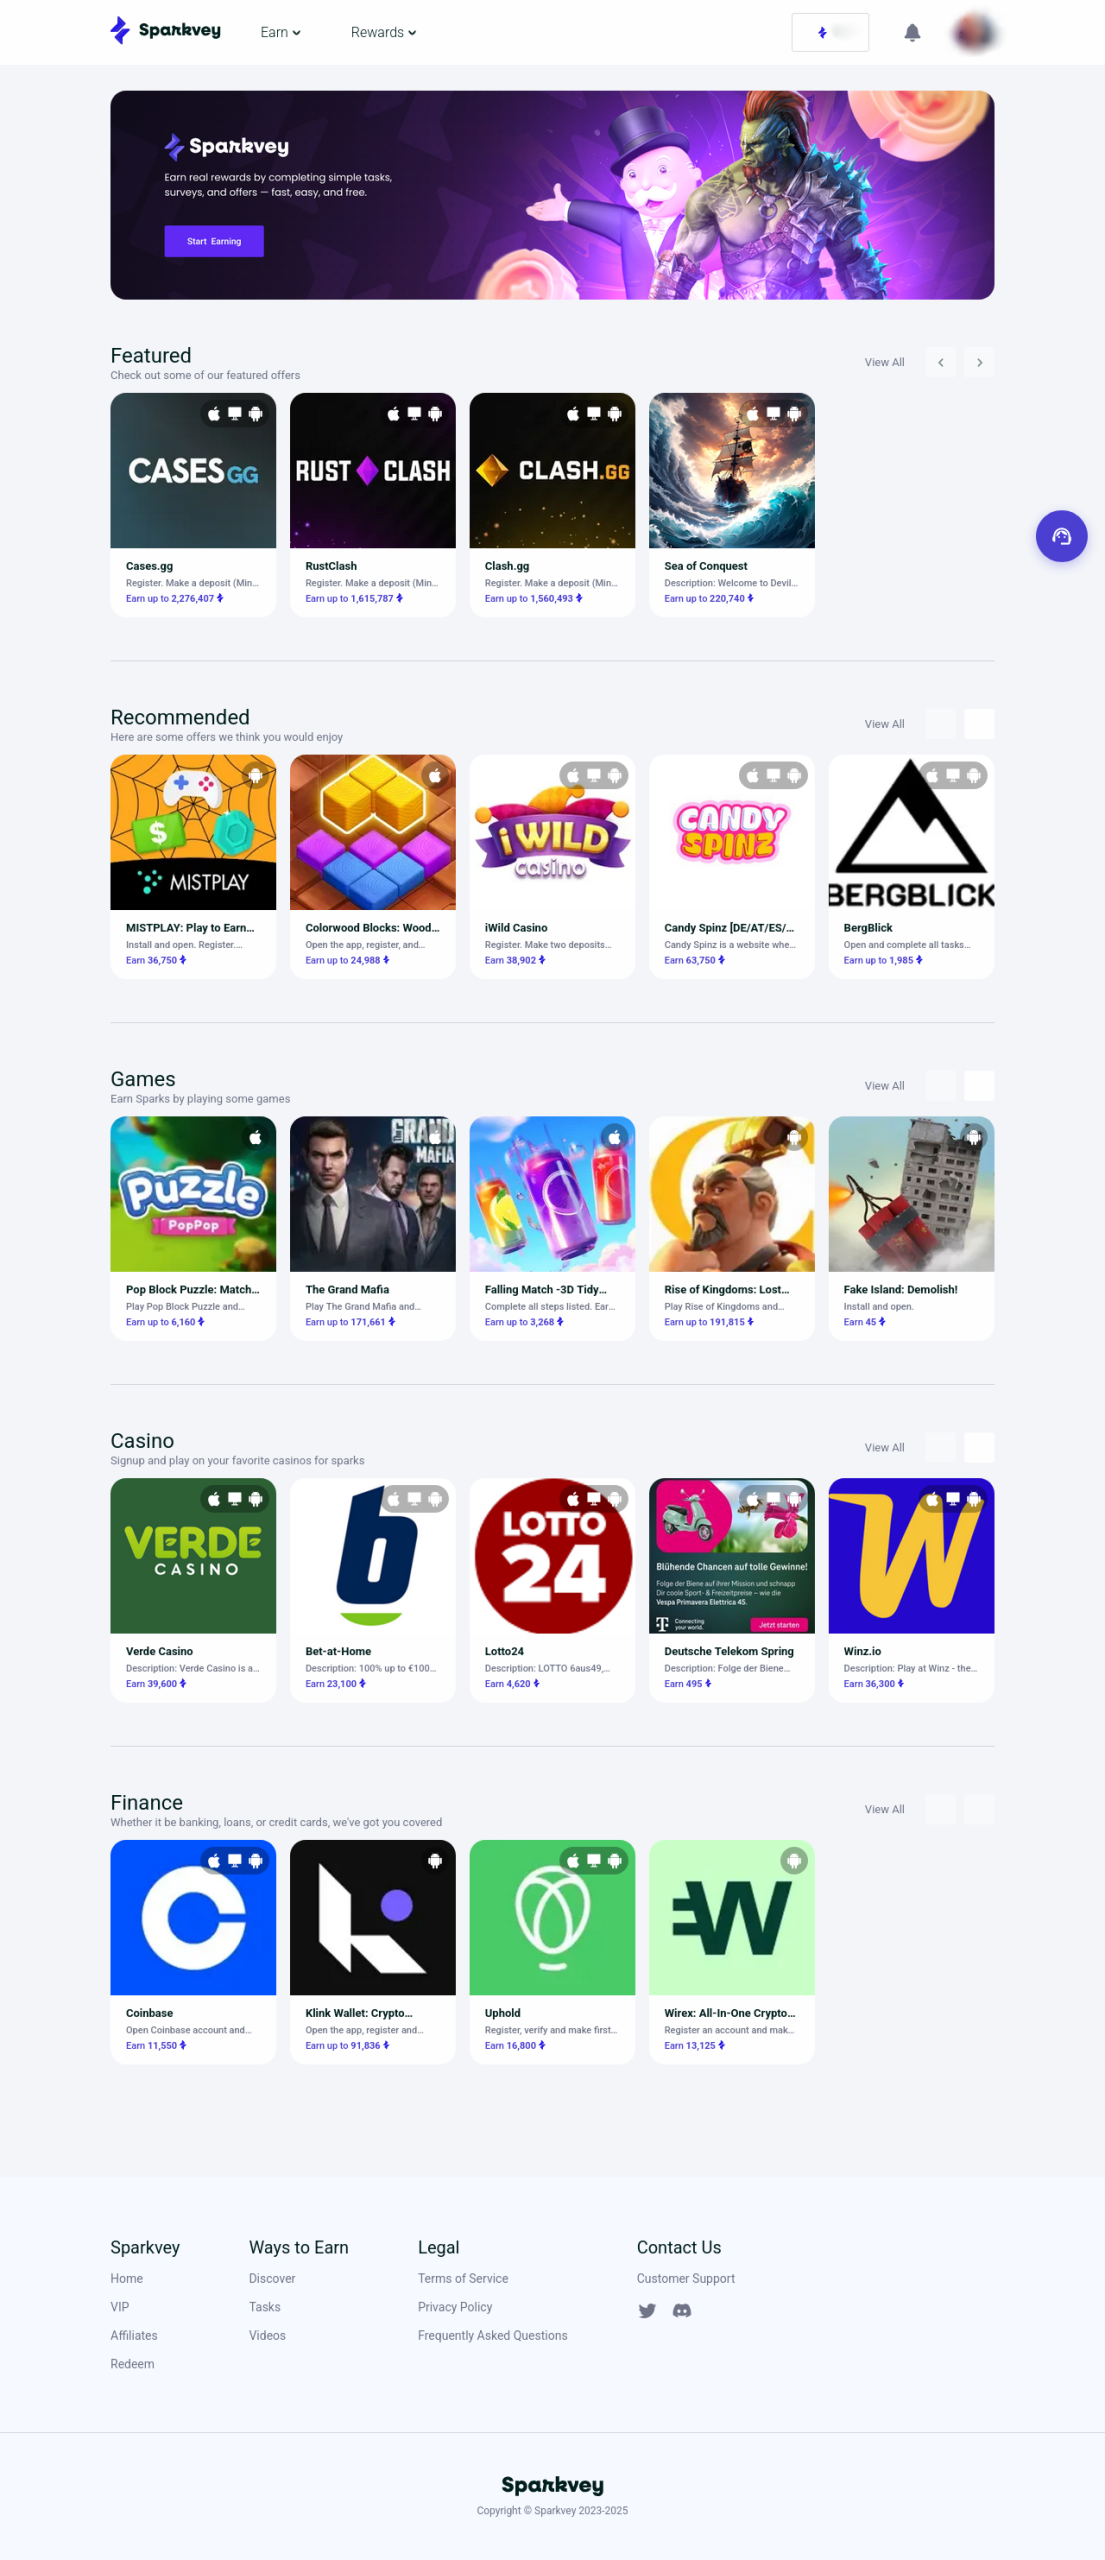View All in the Games section
This screenshot has width=1105, height=2560.
(884, 1086)
